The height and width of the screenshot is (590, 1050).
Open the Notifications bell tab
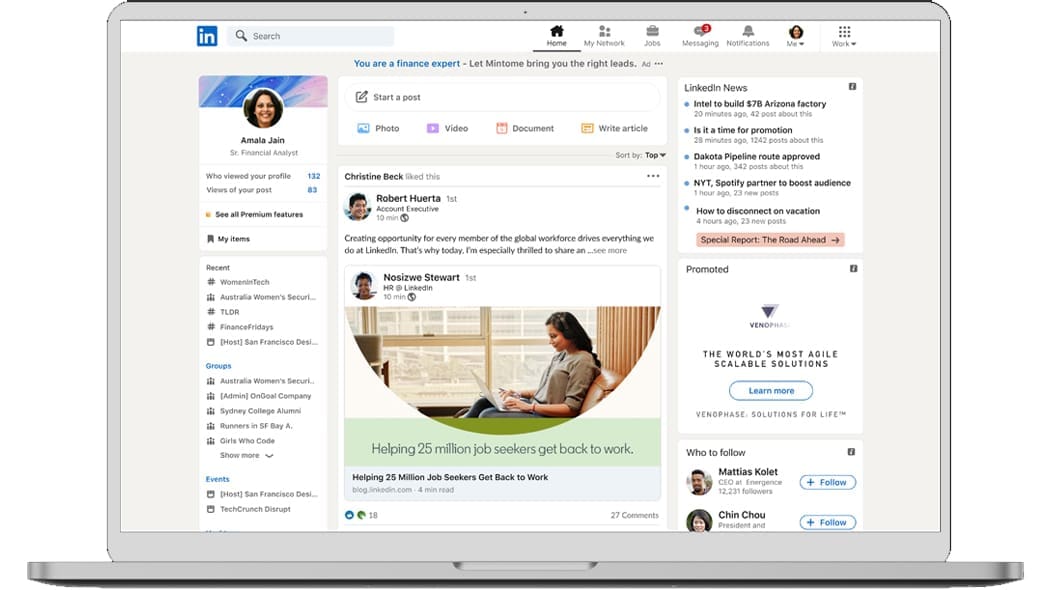coord(748,36)
